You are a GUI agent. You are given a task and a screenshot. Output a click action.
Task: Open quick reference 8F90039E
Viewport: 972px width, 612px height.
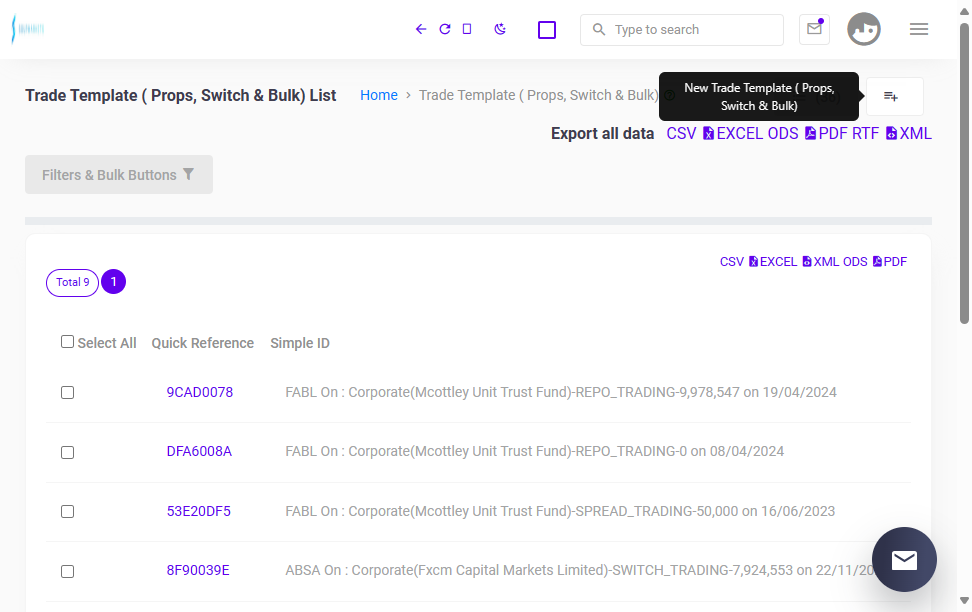(x=198, y=570)
